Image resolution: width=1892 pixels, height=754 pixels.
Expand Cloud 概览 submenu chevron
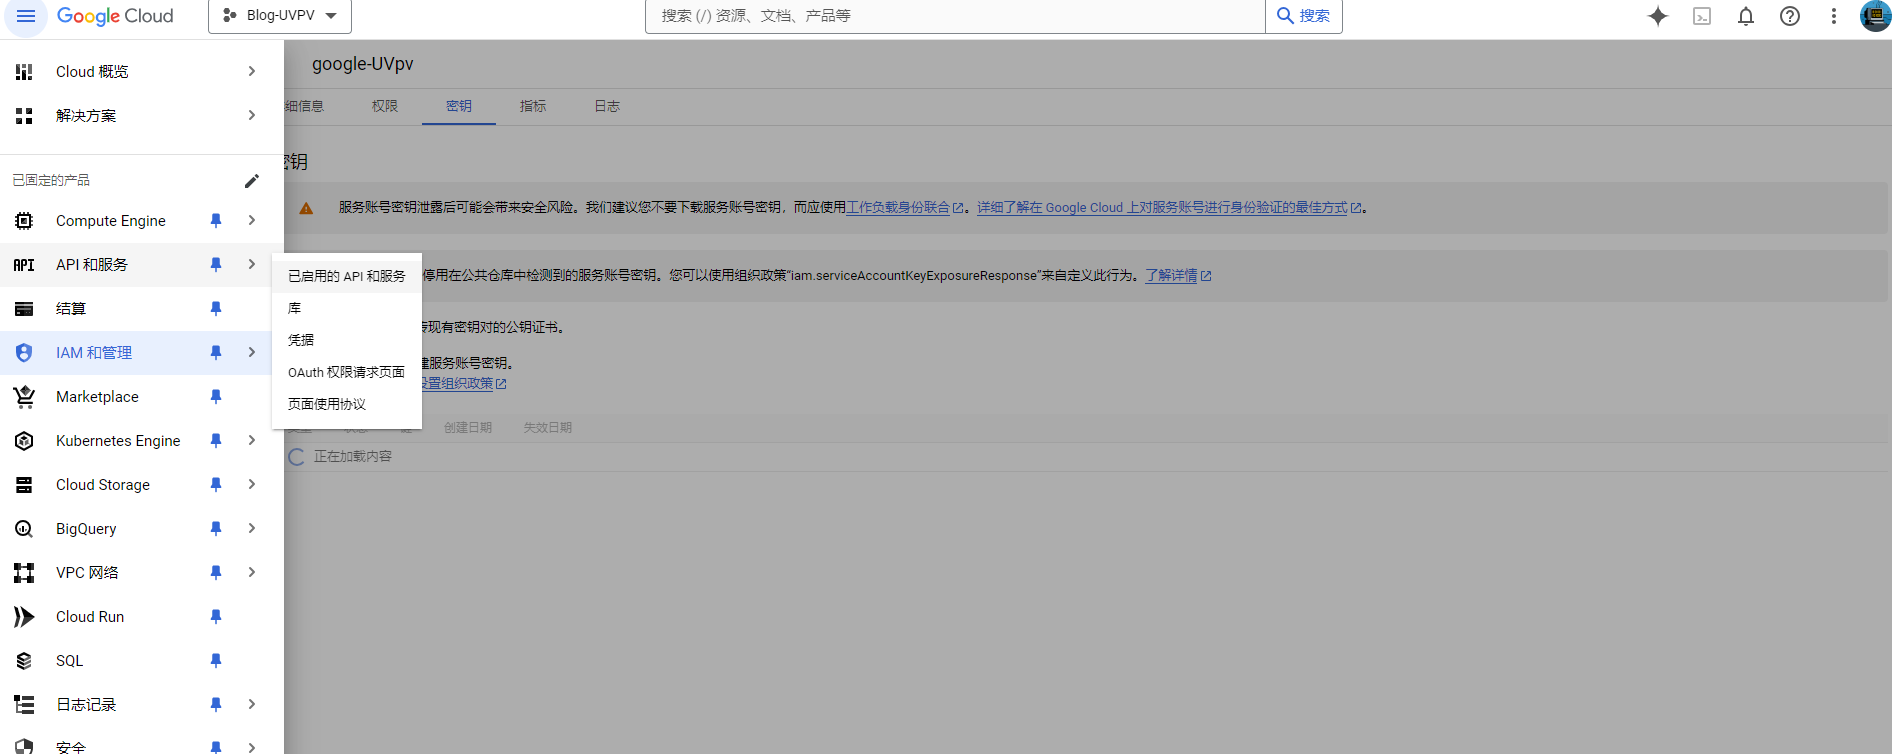(252, 72)
